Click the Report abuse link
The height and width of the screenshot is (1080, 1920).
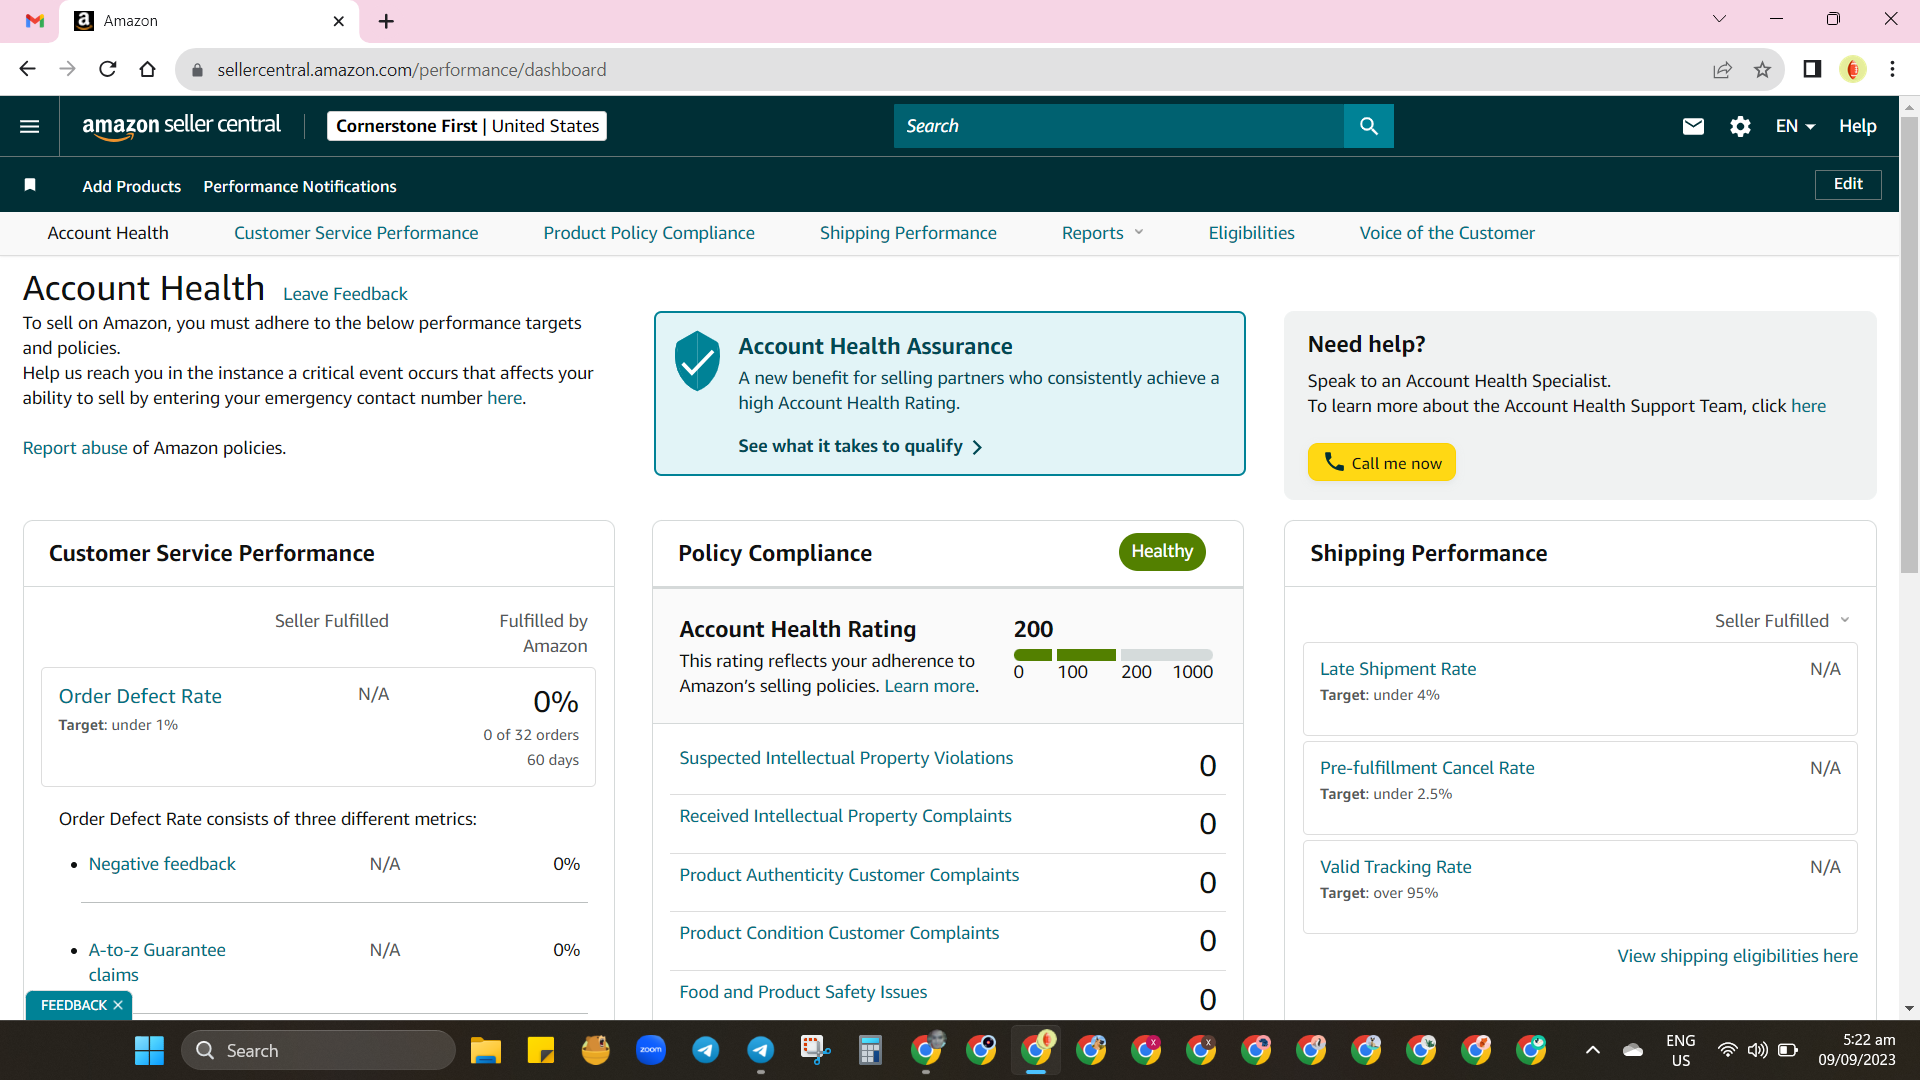coord(75,448)
